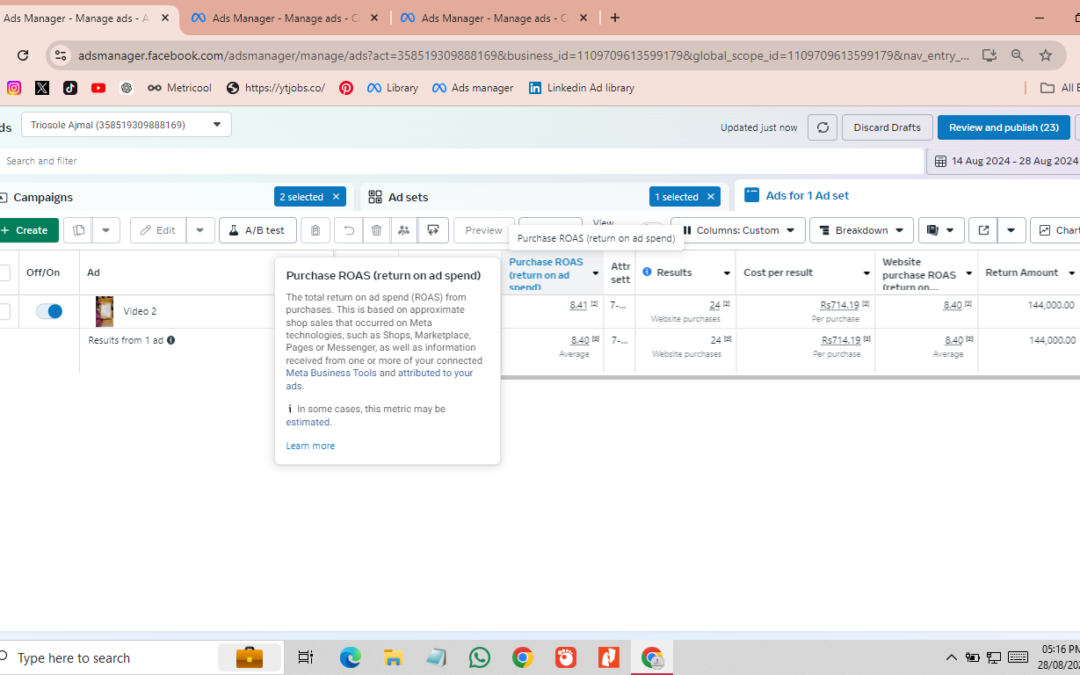
Task: Open the Columns: Custom dropdown
Action: pos(738,230)
